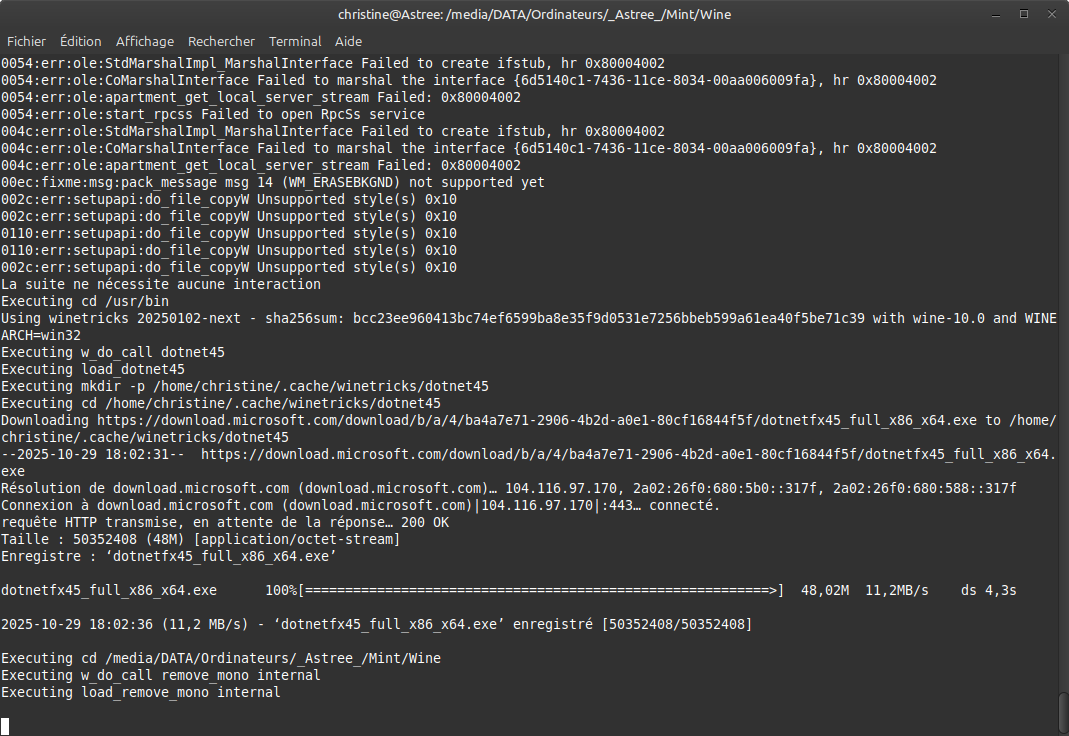The height and width of the screenshot is (736, 1069).
Task: Click the terminal scrollbar thumb
Action: [1063, 714]
